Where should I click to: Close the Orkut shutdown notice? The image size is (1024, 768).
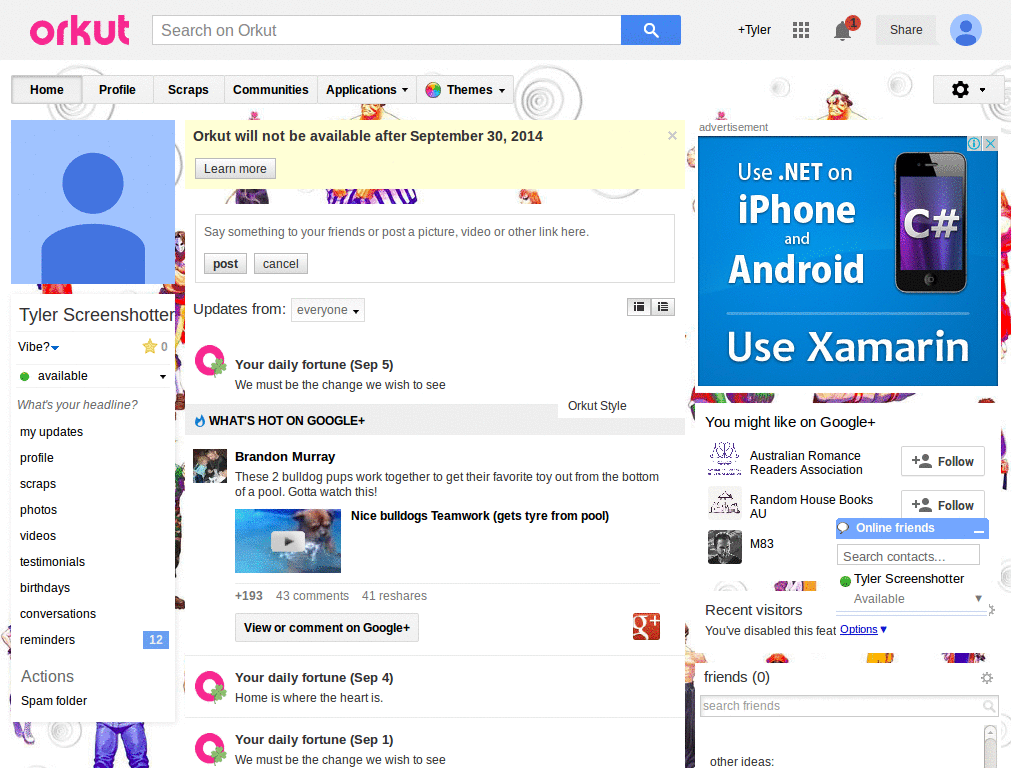tap(672, 136)
